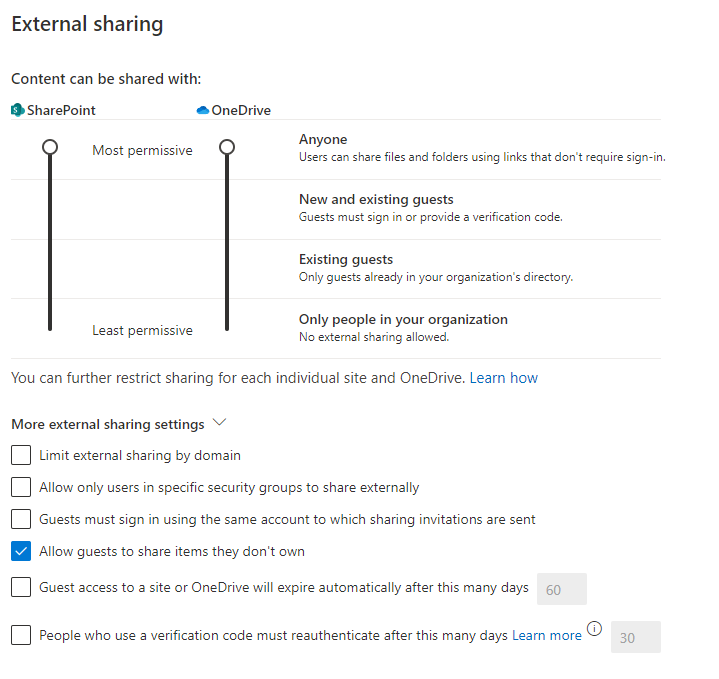Click the guest access expiry days field showing 60
The image size is (719, 679).
562,589
